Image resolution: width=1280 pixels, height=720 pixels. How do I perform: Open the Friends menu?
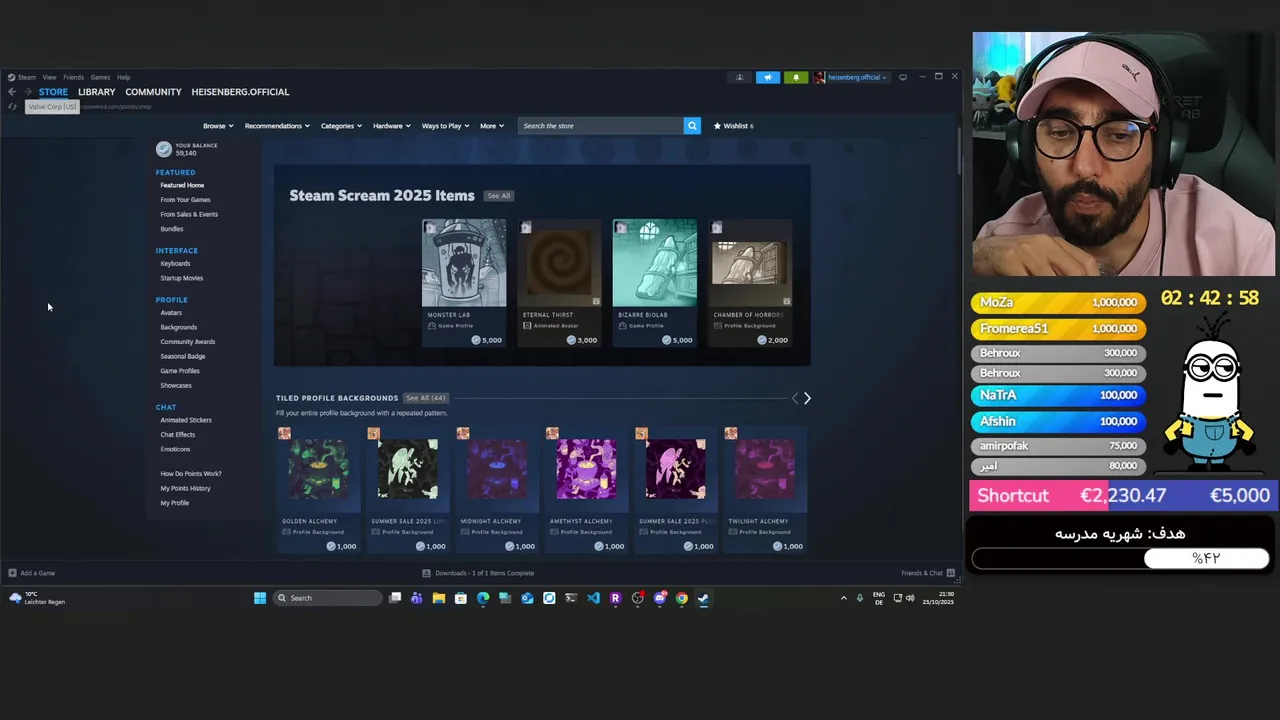coord(73,77)
